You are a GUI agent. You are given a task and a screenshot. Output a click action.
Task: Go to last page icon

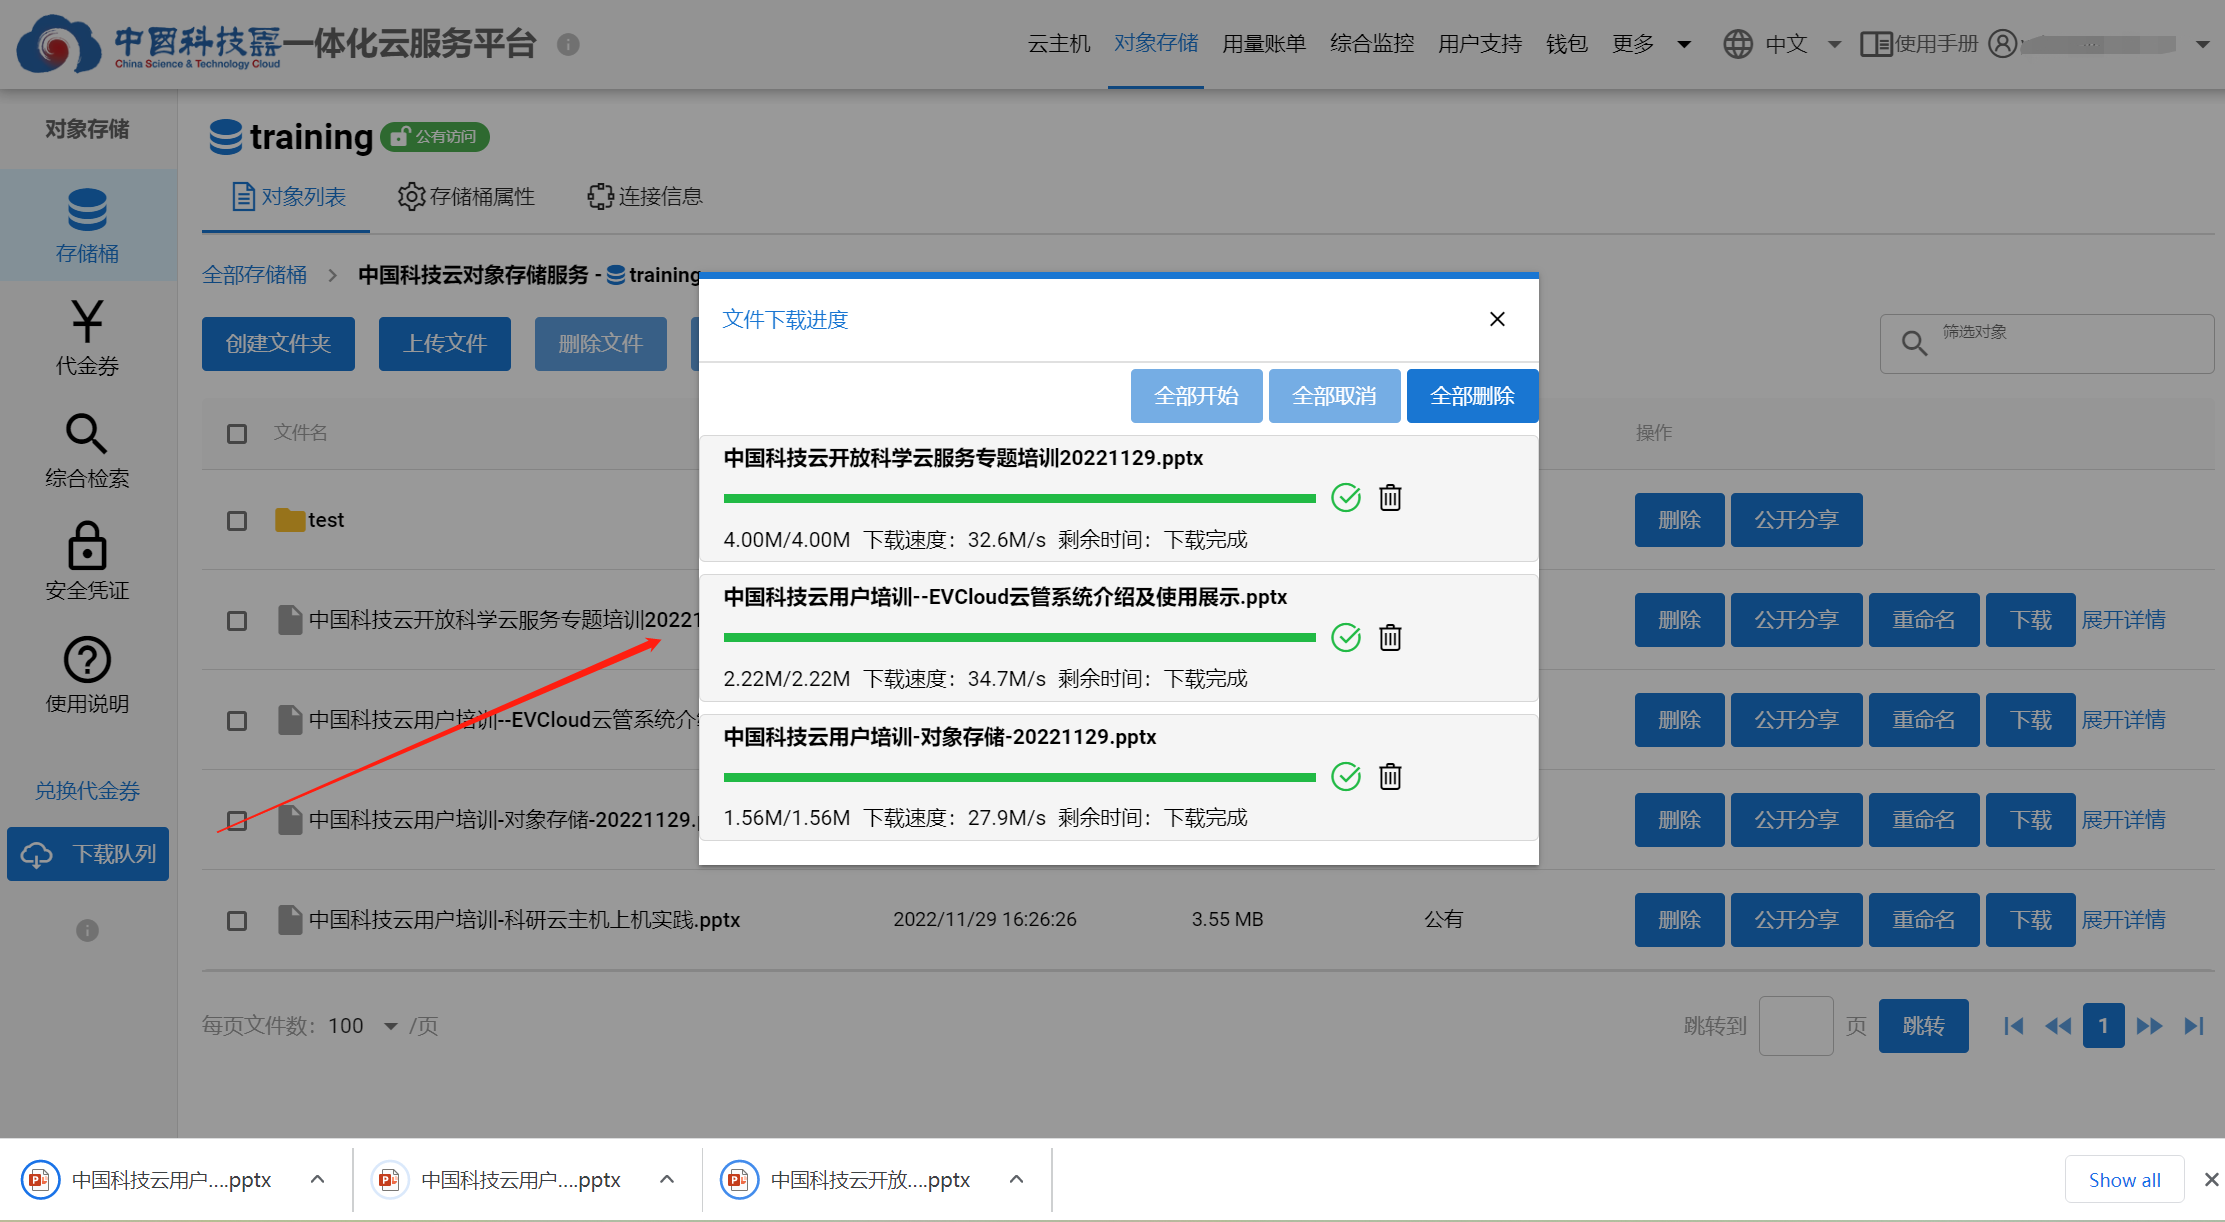coord(2194,1026)
